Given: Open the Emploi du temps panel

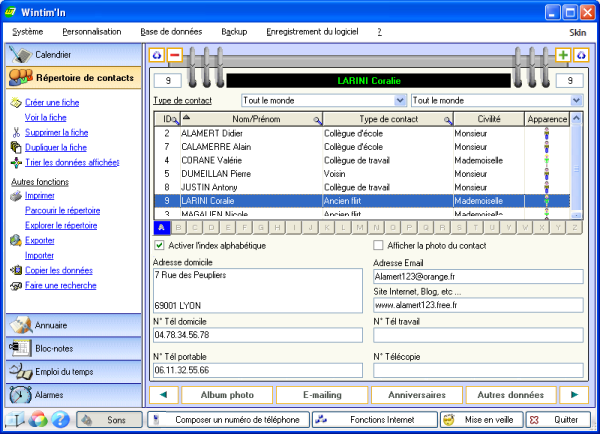Looking at the screenshot, I should coord(73,372).
